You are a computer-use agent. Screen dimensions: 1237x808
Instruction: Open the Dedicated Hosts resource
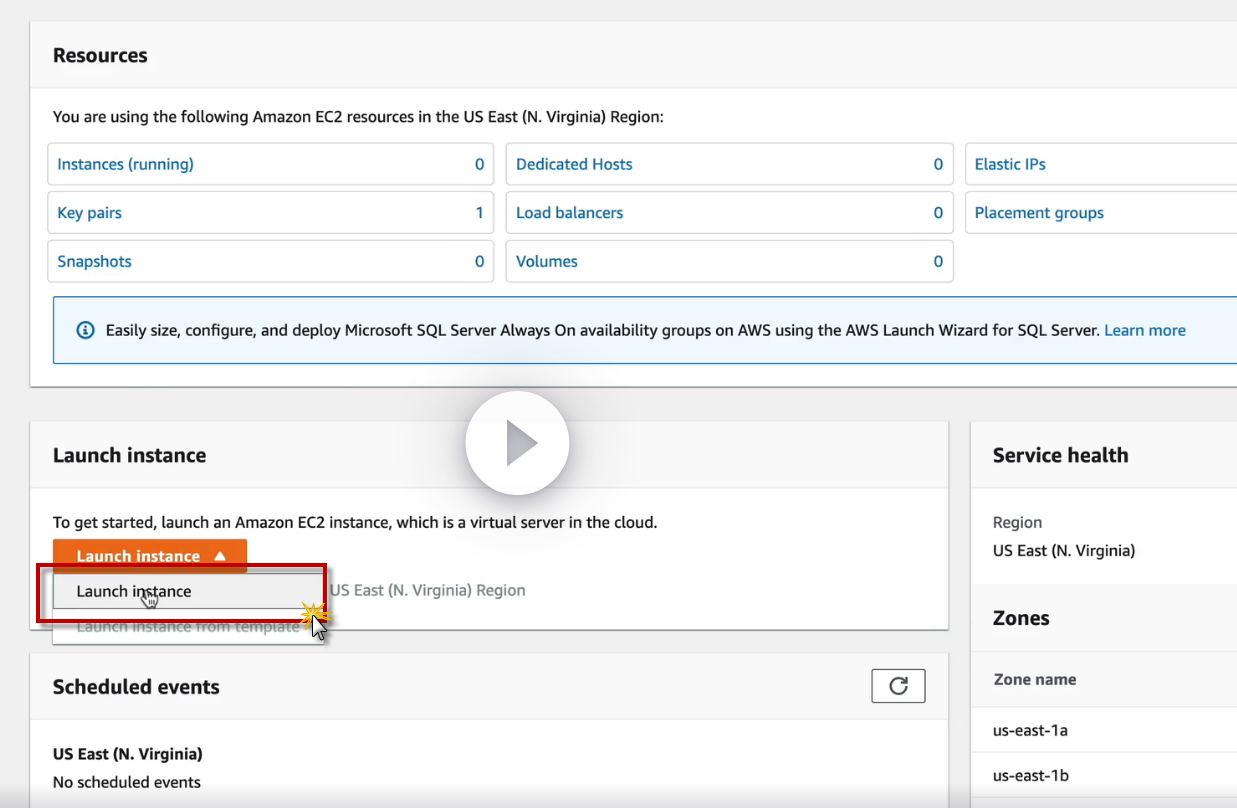[x=574, y=164]
